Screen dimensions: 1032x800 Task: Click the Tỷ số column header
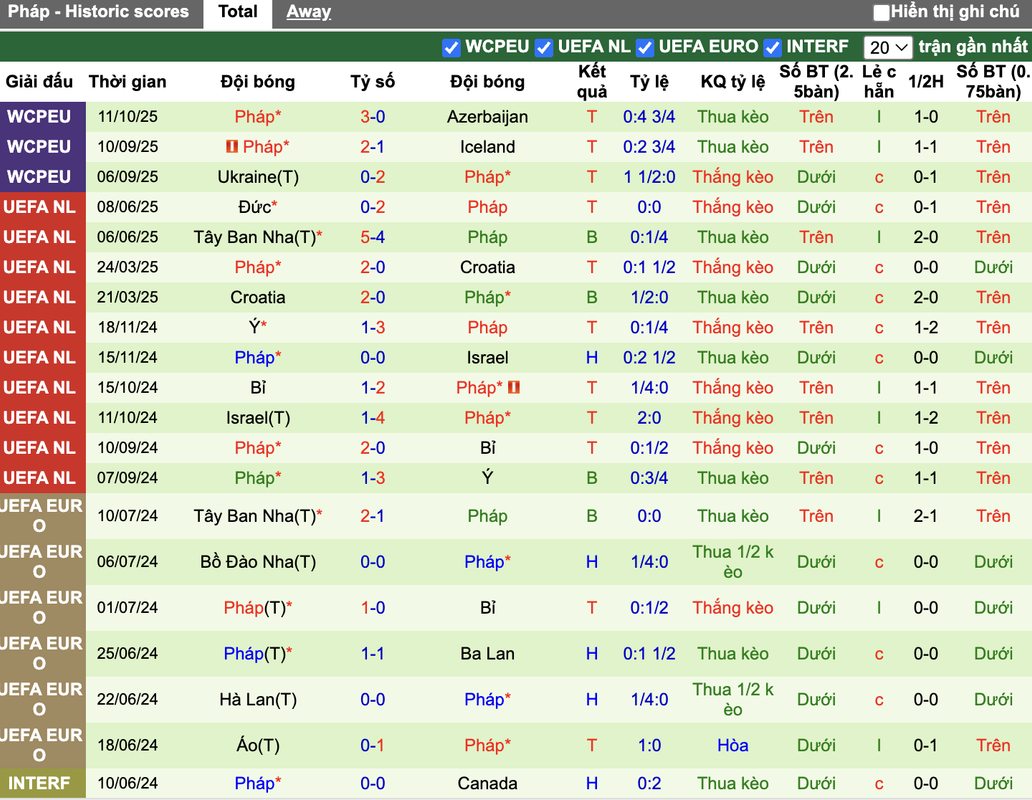373,82
